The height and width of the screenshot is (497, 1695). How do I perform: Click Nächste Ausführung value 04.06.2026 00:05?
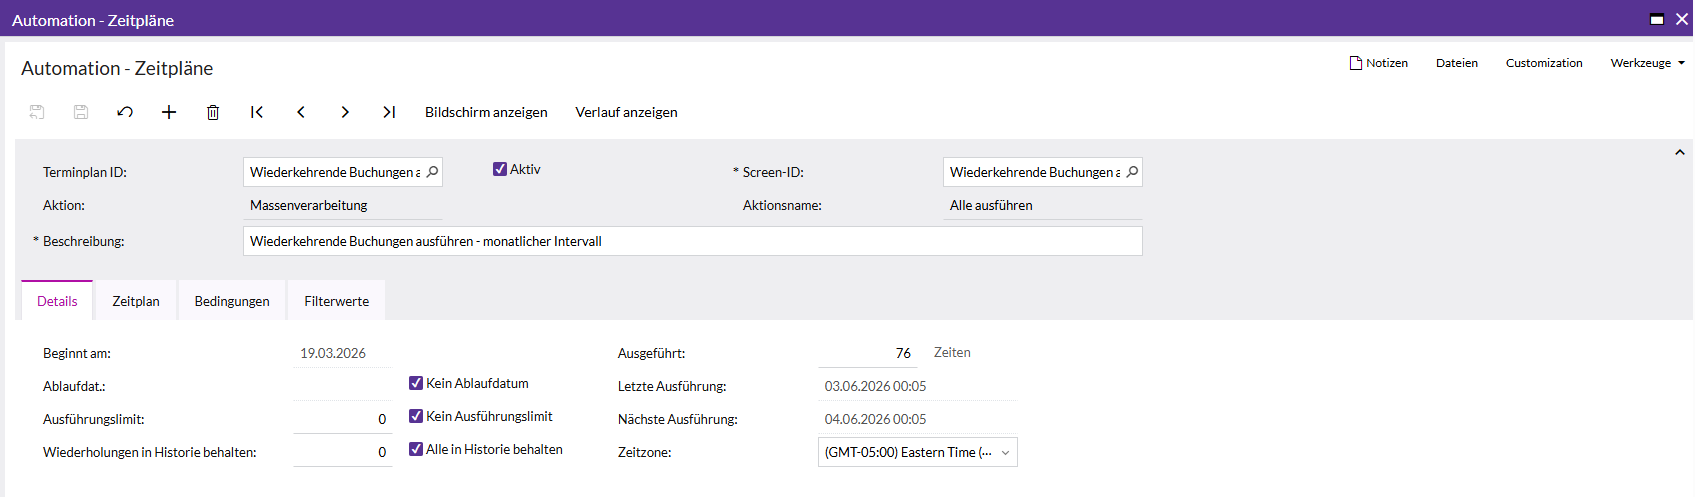click(x=875, y=419)
